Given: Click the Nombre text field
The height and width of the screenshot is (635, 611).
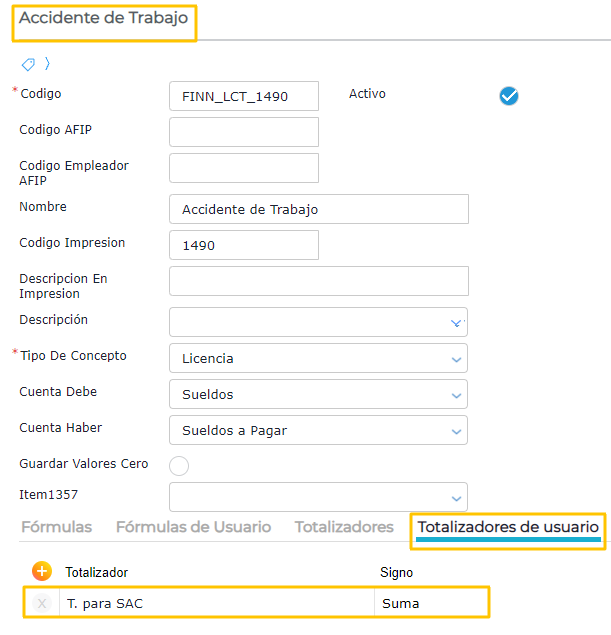Looking at the screenshot, I should point(318,209).
